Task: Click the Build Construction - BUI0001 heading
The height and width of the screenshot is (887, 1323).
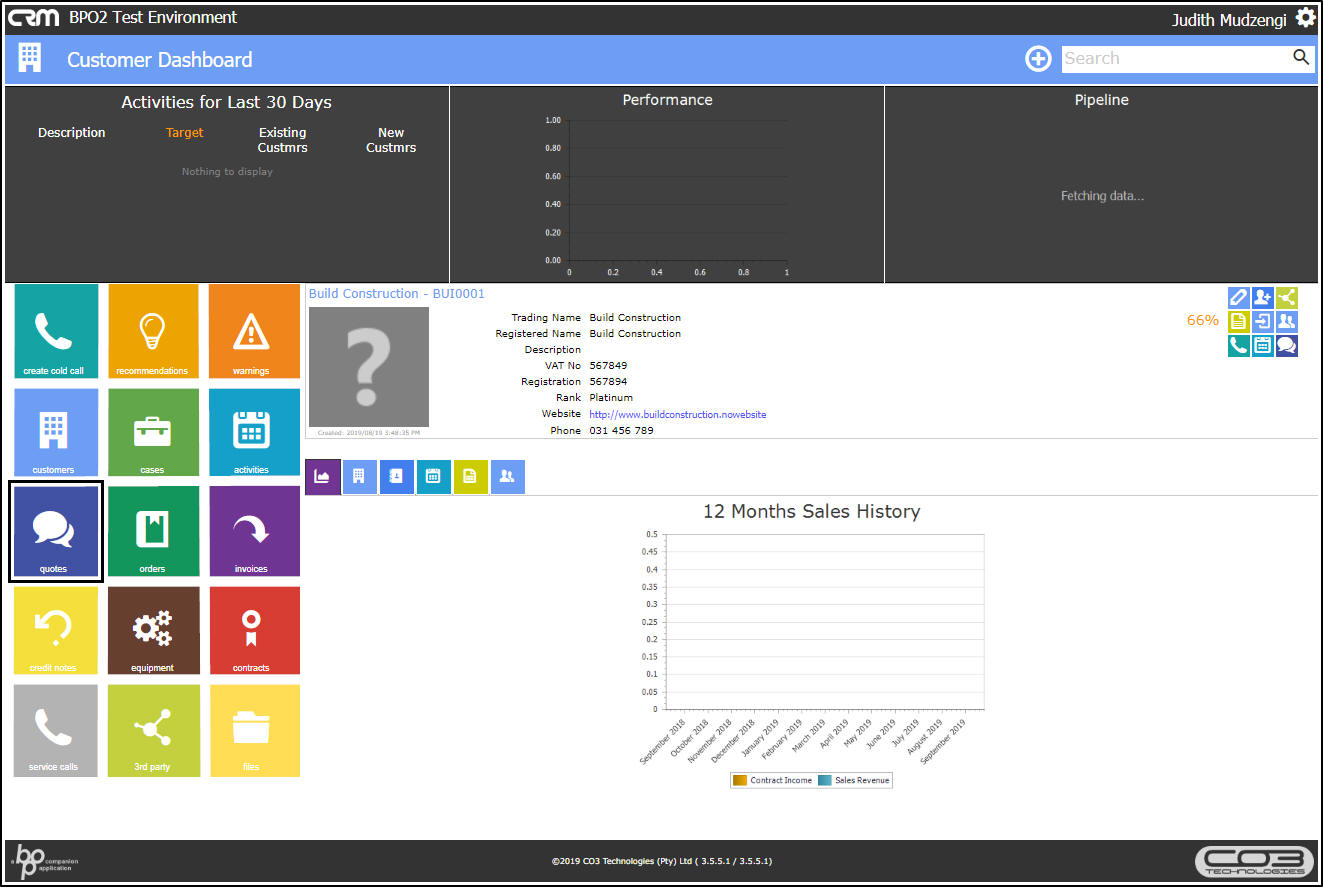Action: (x=397, y=294)
